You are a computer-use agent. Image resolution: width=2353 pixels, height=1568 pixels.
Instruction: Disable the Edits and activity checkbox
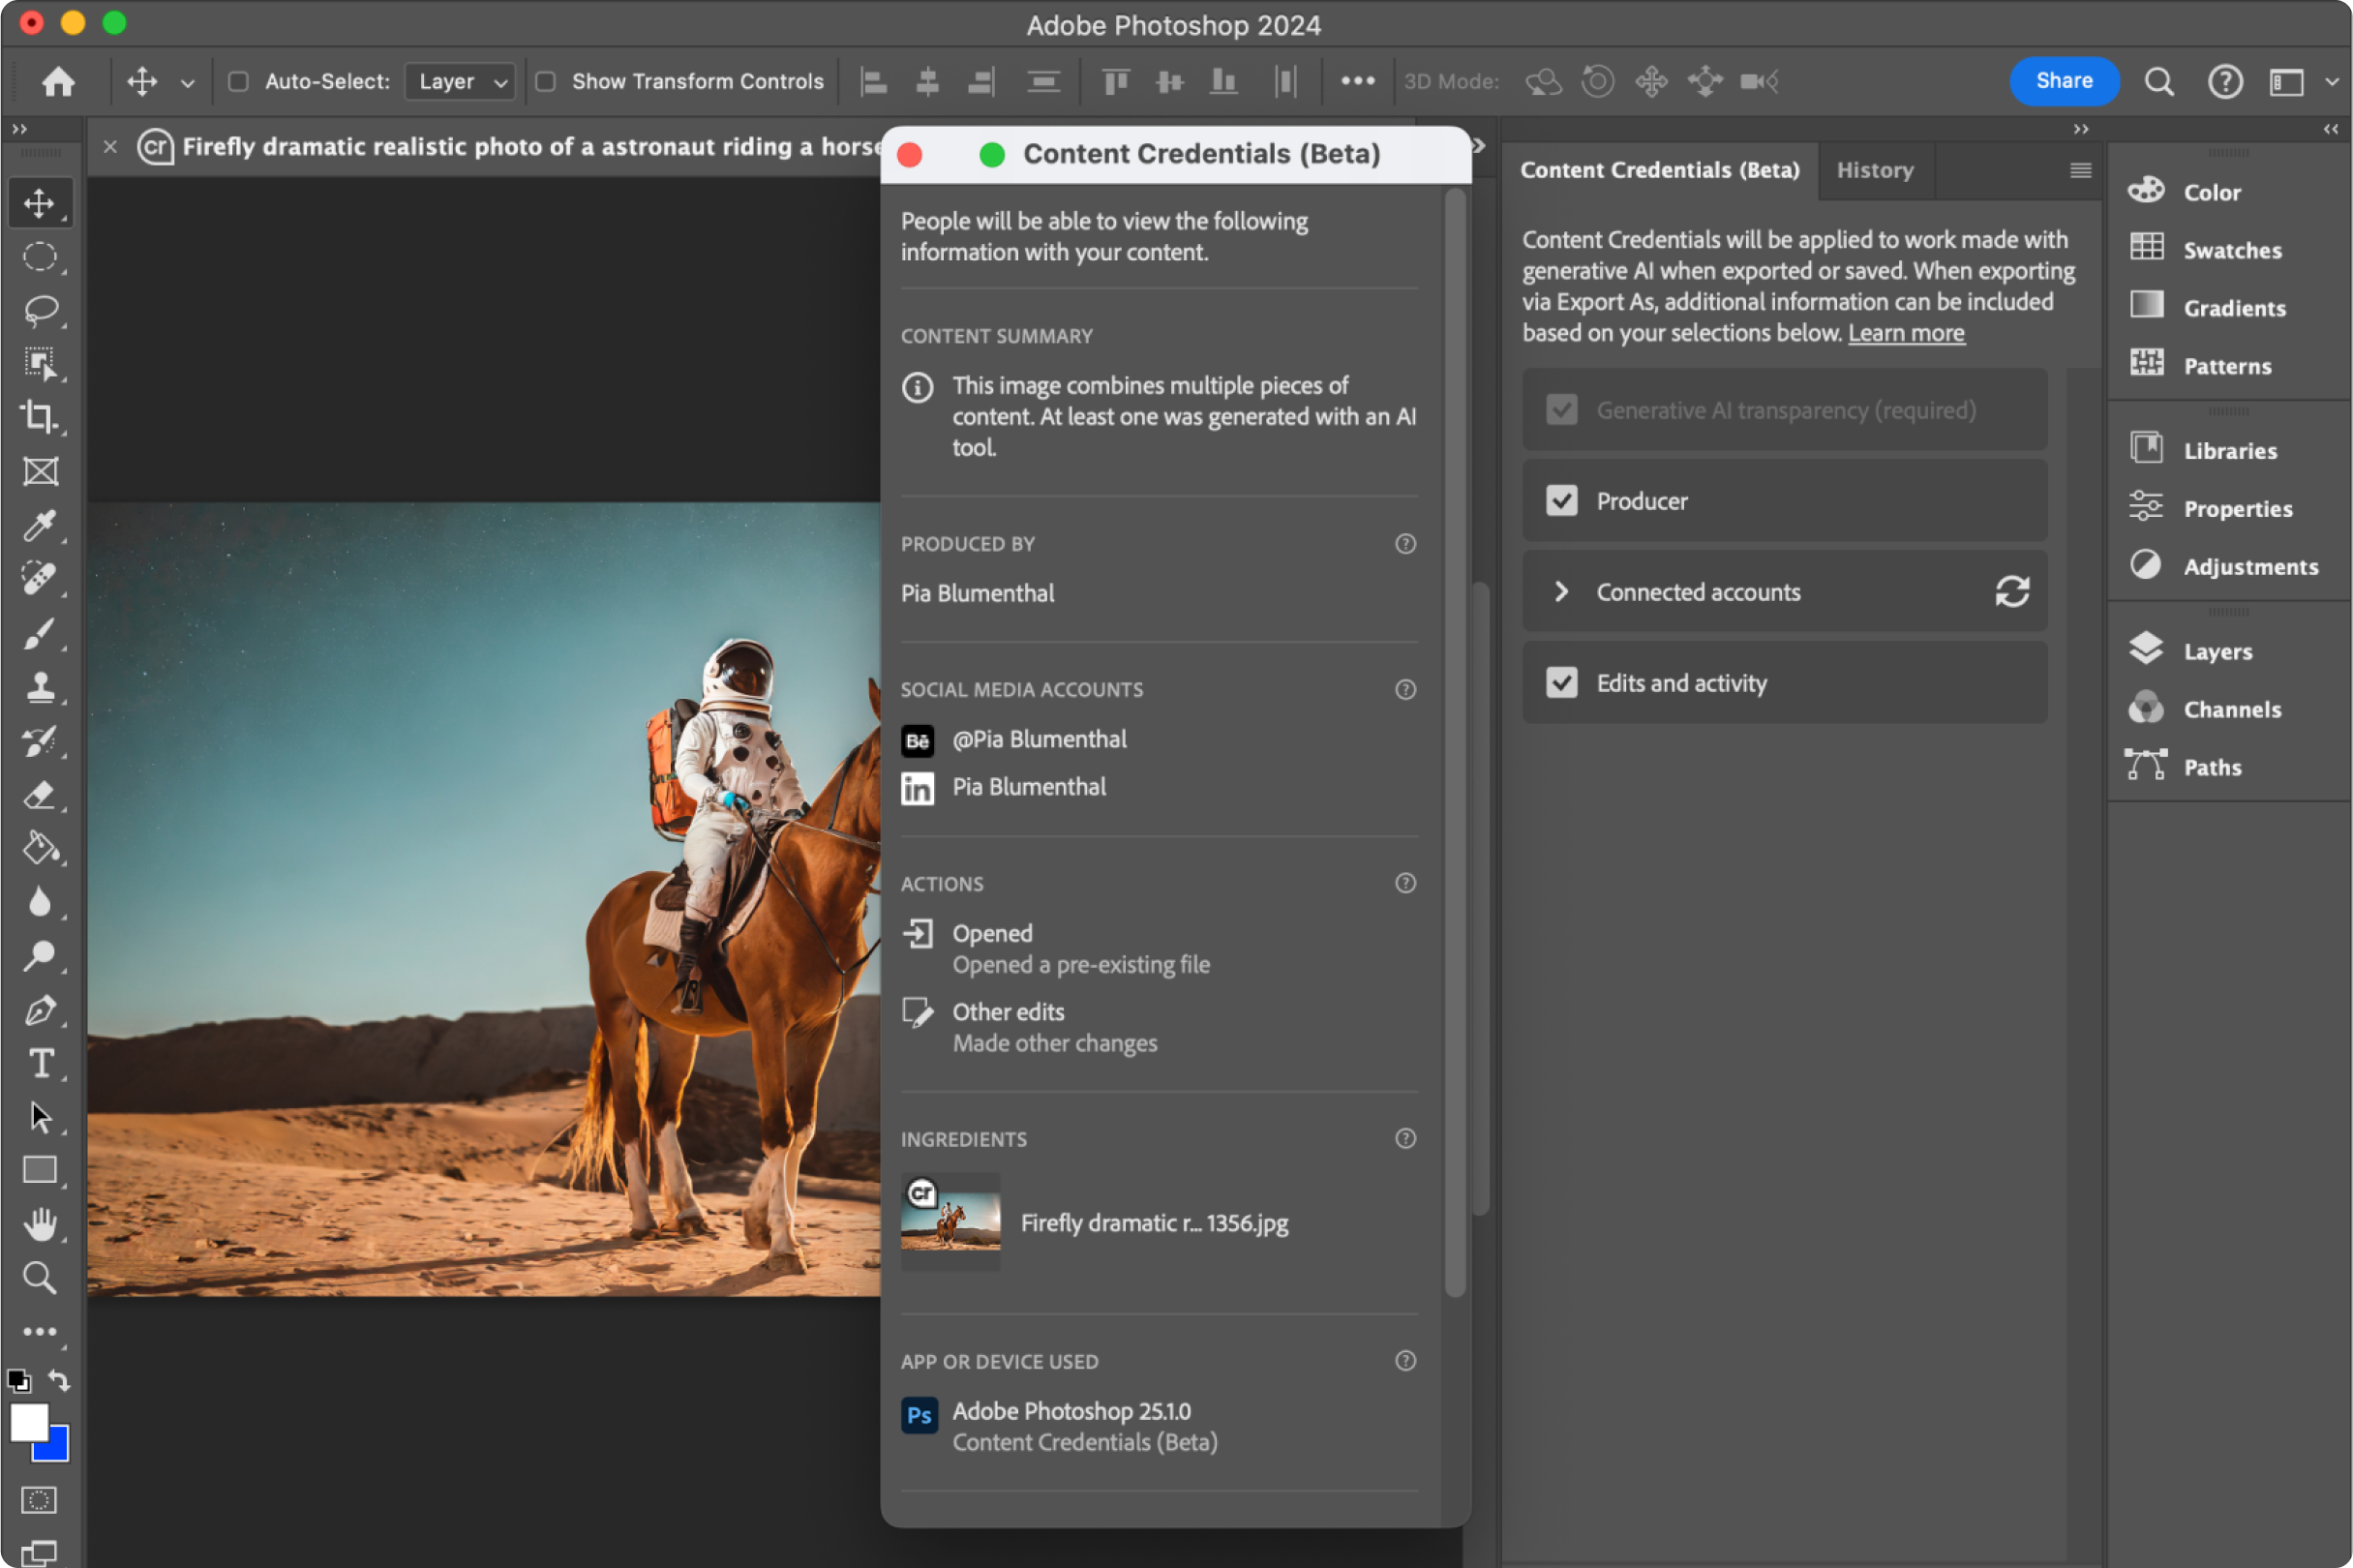(x=1561, y=683)
